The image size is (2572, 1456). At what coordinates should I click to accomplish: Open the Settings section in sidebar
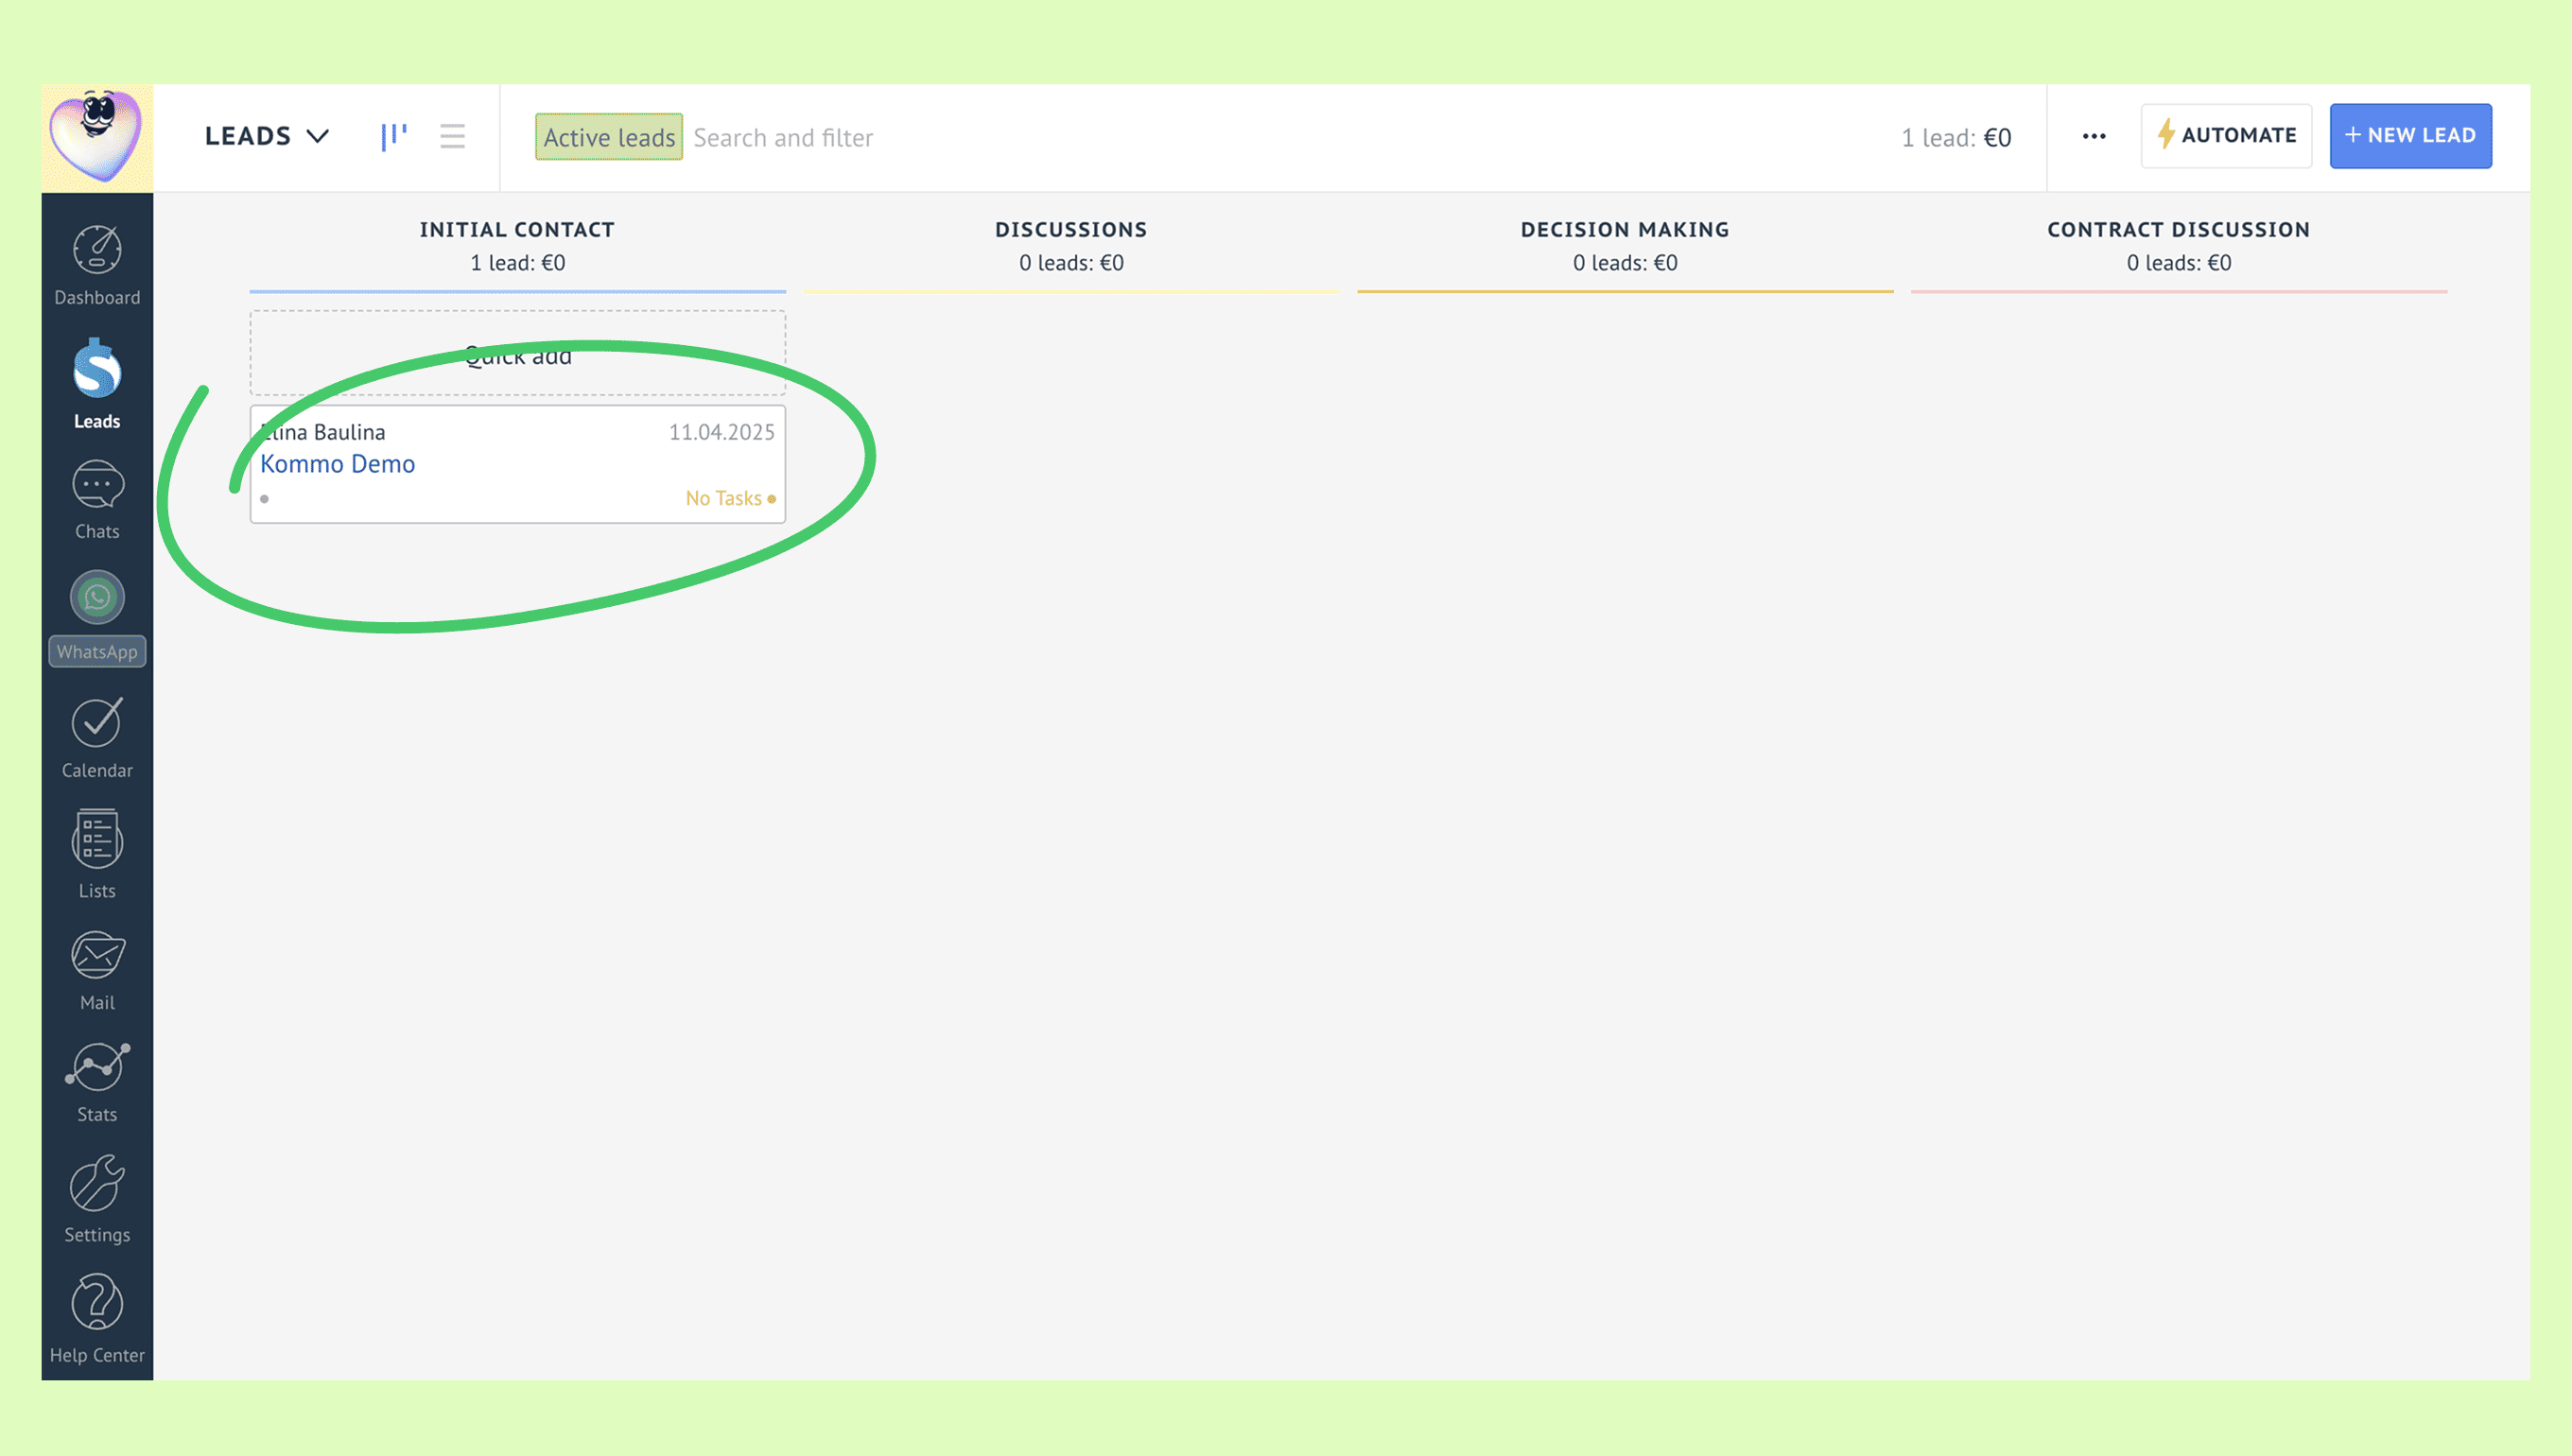click(x=97, y=1200)
